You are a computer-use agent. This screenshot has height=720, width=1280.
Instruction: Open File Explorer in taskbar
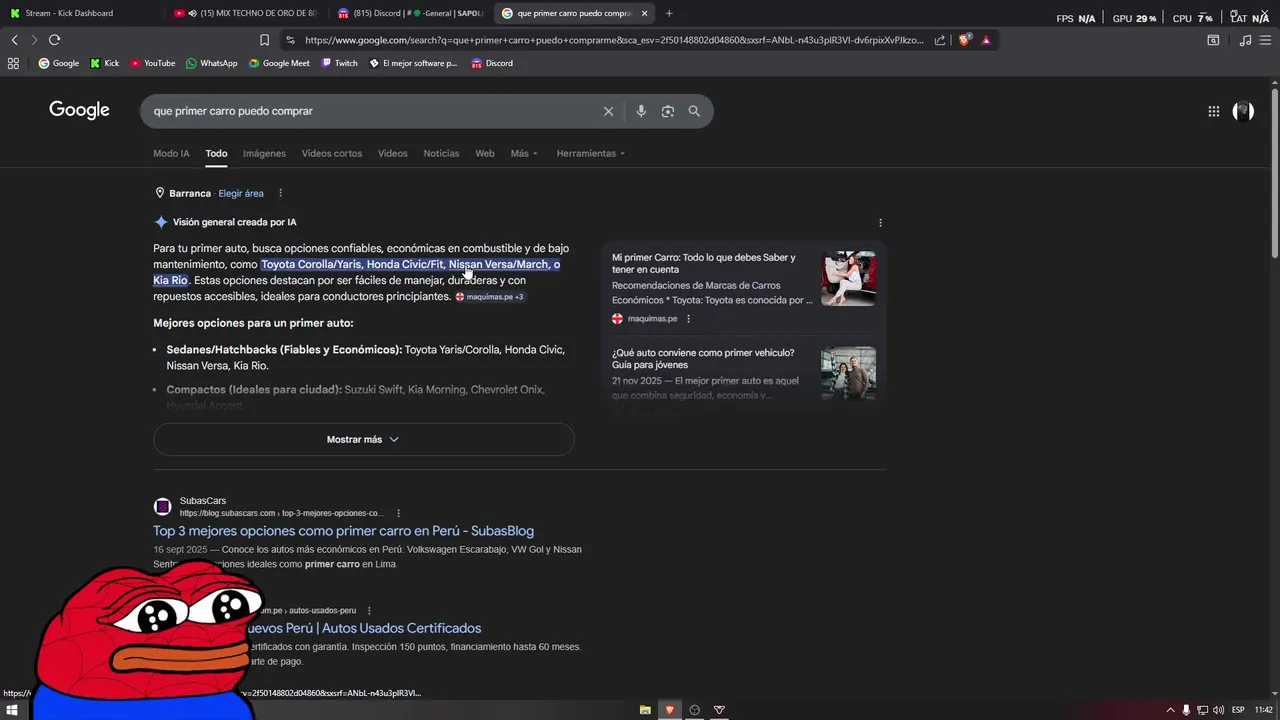pyautogui.click(x=645, y=710)
